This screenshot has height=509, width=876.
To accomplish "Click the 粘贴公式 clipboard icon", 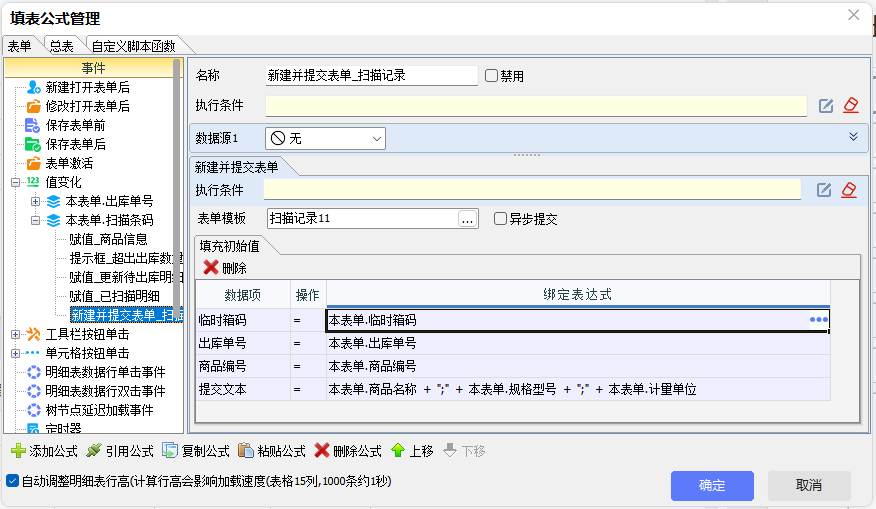I will (246, 451).
